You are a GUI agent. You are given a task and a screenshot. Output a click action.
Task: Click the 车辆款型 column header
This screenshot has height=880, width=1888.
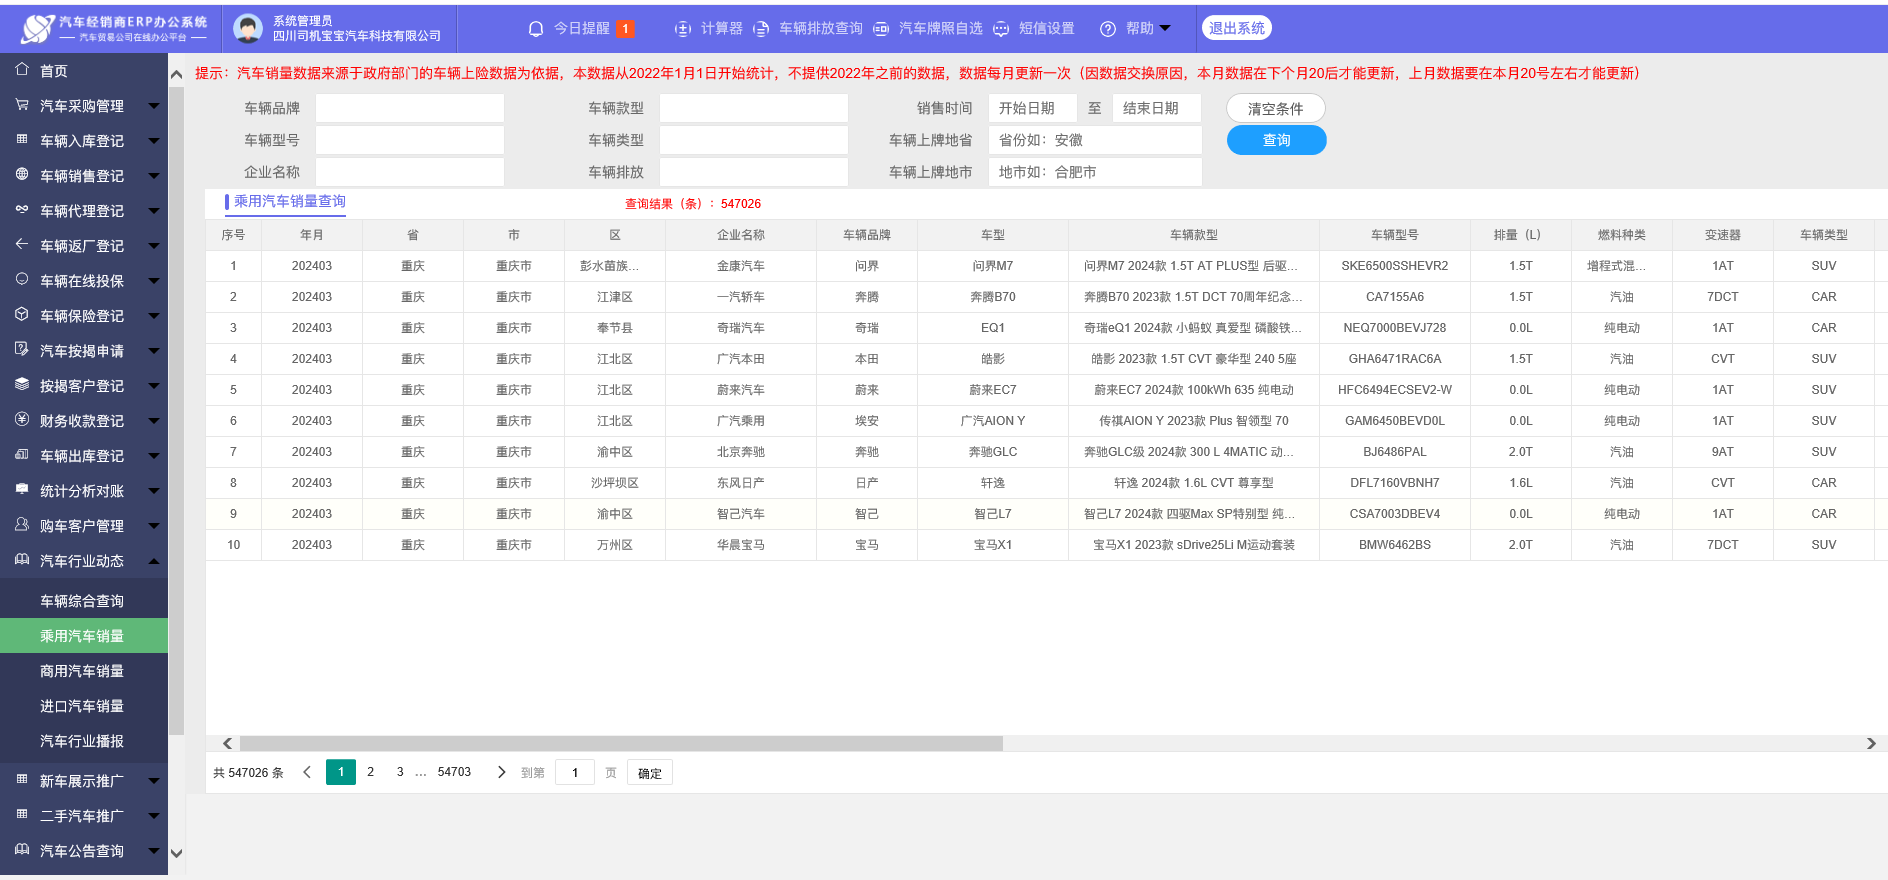click(1194, 235)
